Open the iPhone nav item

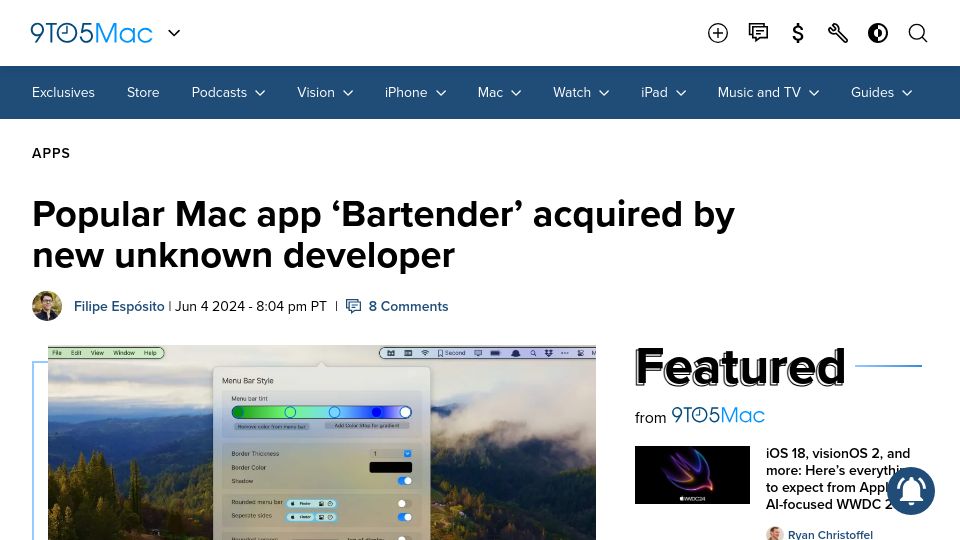tap(406, 92)
